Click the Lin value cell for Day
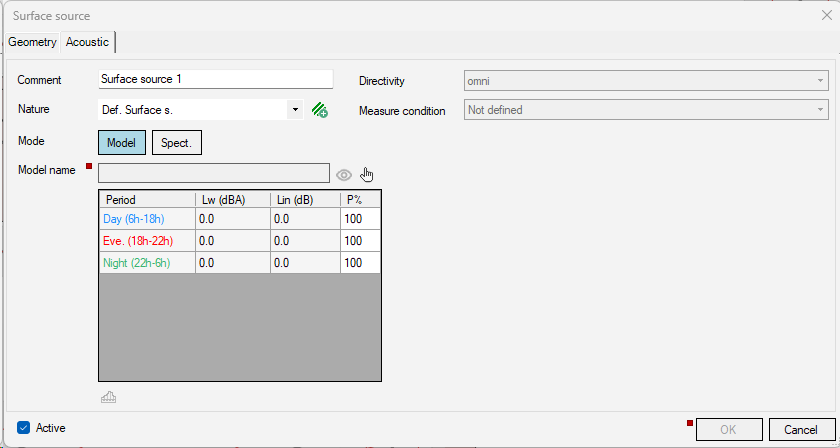Screen dimensions: 840x448 (305, 219)
